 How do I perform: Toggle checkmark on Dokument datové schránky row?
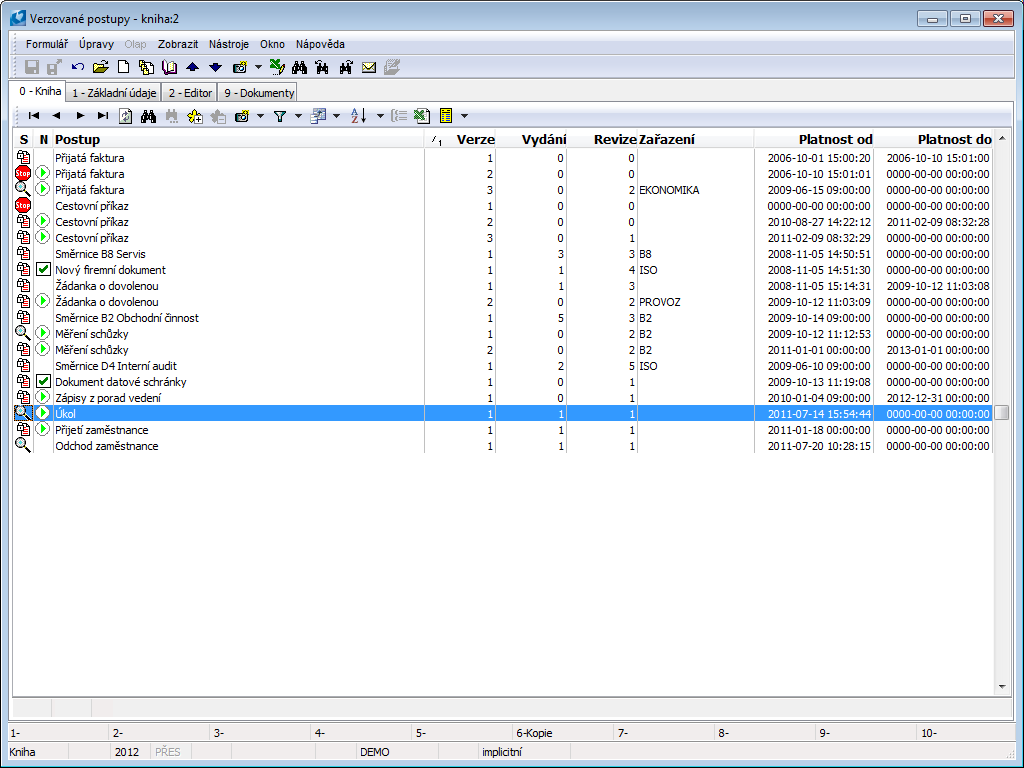(43, 382)
